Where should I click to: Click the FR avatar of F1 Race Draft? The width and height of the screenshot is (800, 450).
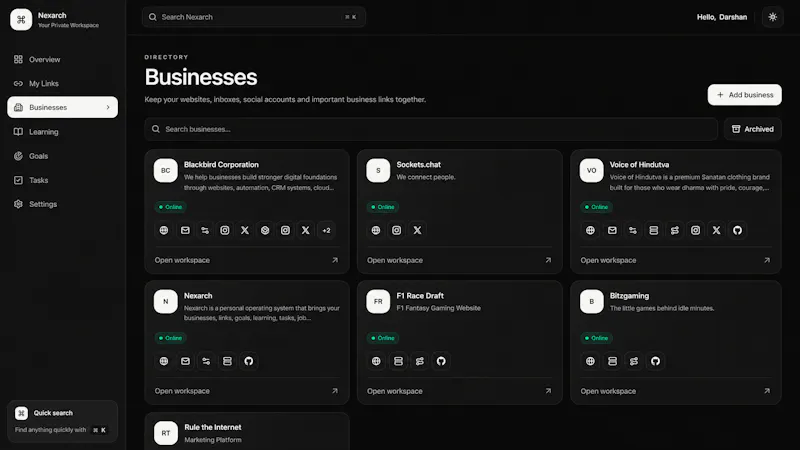[378, 302]
